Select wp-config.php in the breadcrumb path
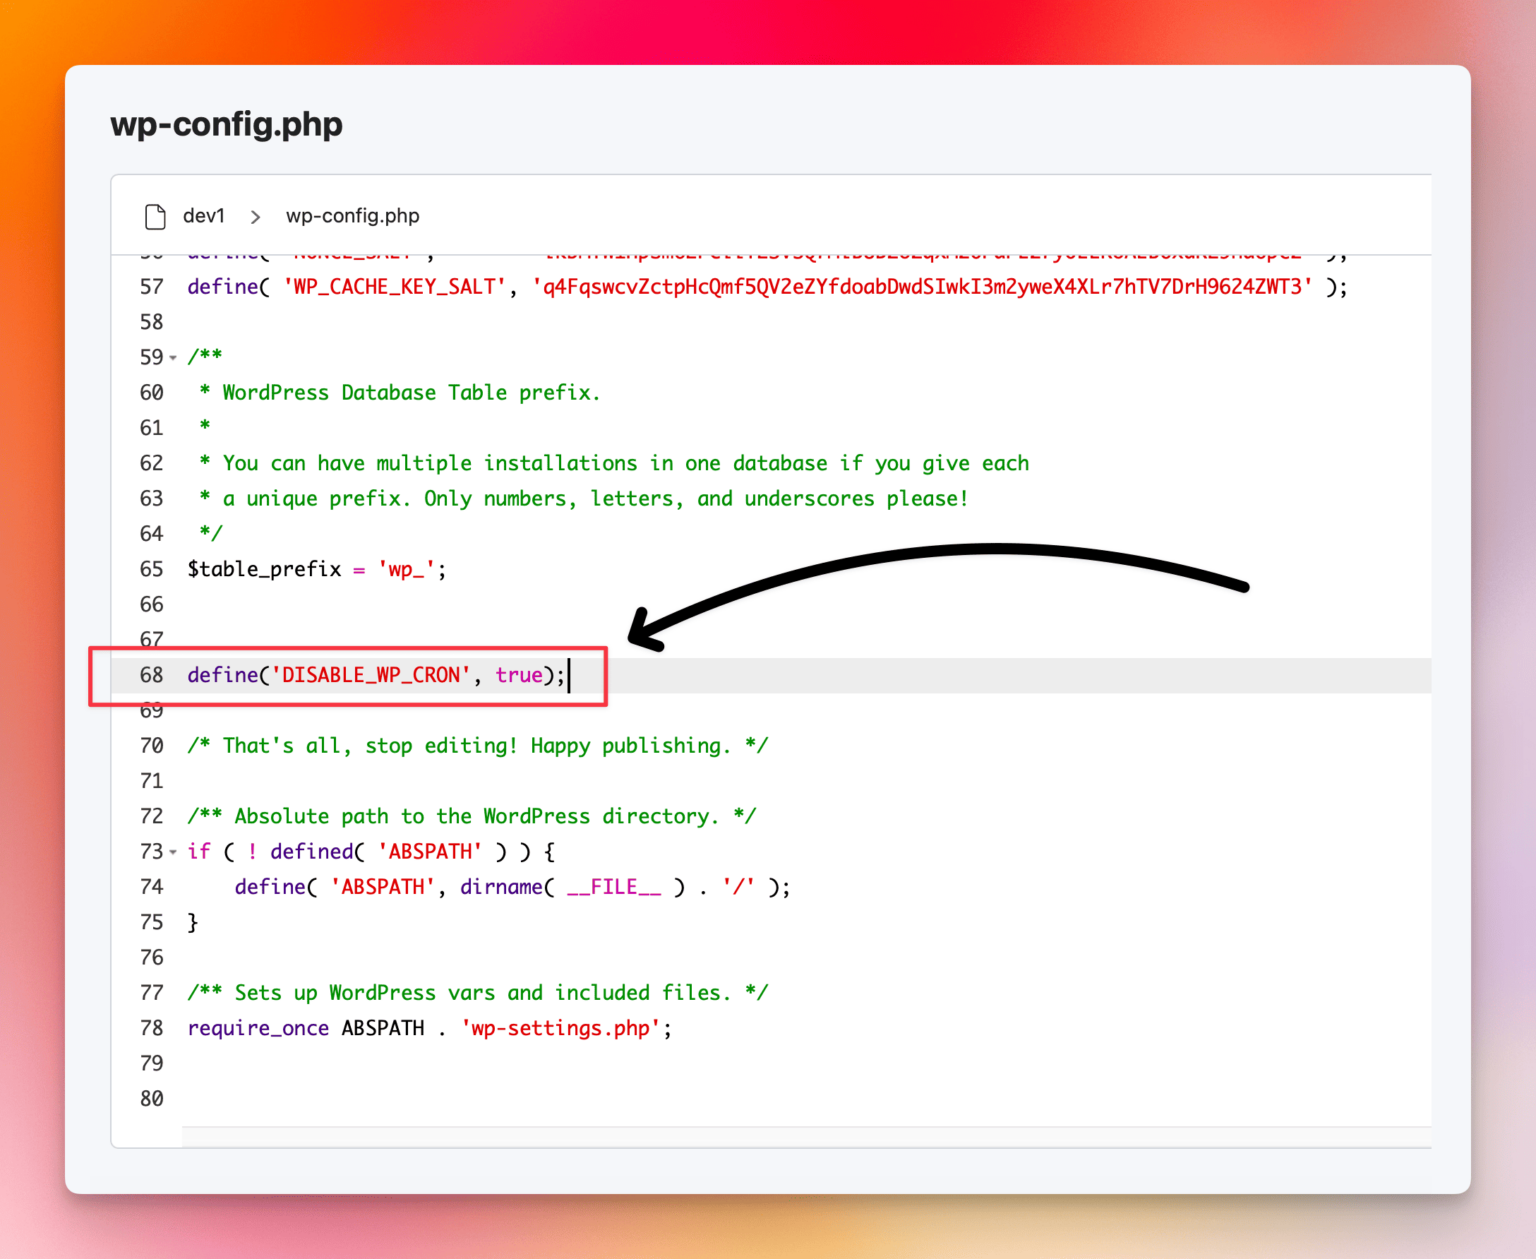 pyautogui.click(x=352, y=216)
